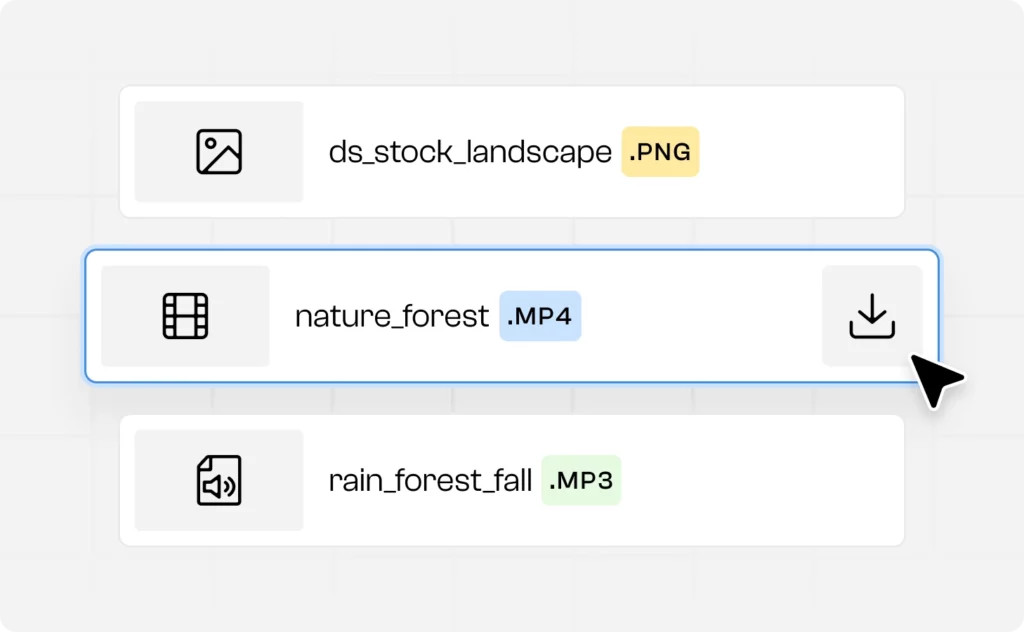Click blank space between .MP4 badge and download button
Image resolution: width=1024 pixels, height=632 pixels.
(700, 316)
